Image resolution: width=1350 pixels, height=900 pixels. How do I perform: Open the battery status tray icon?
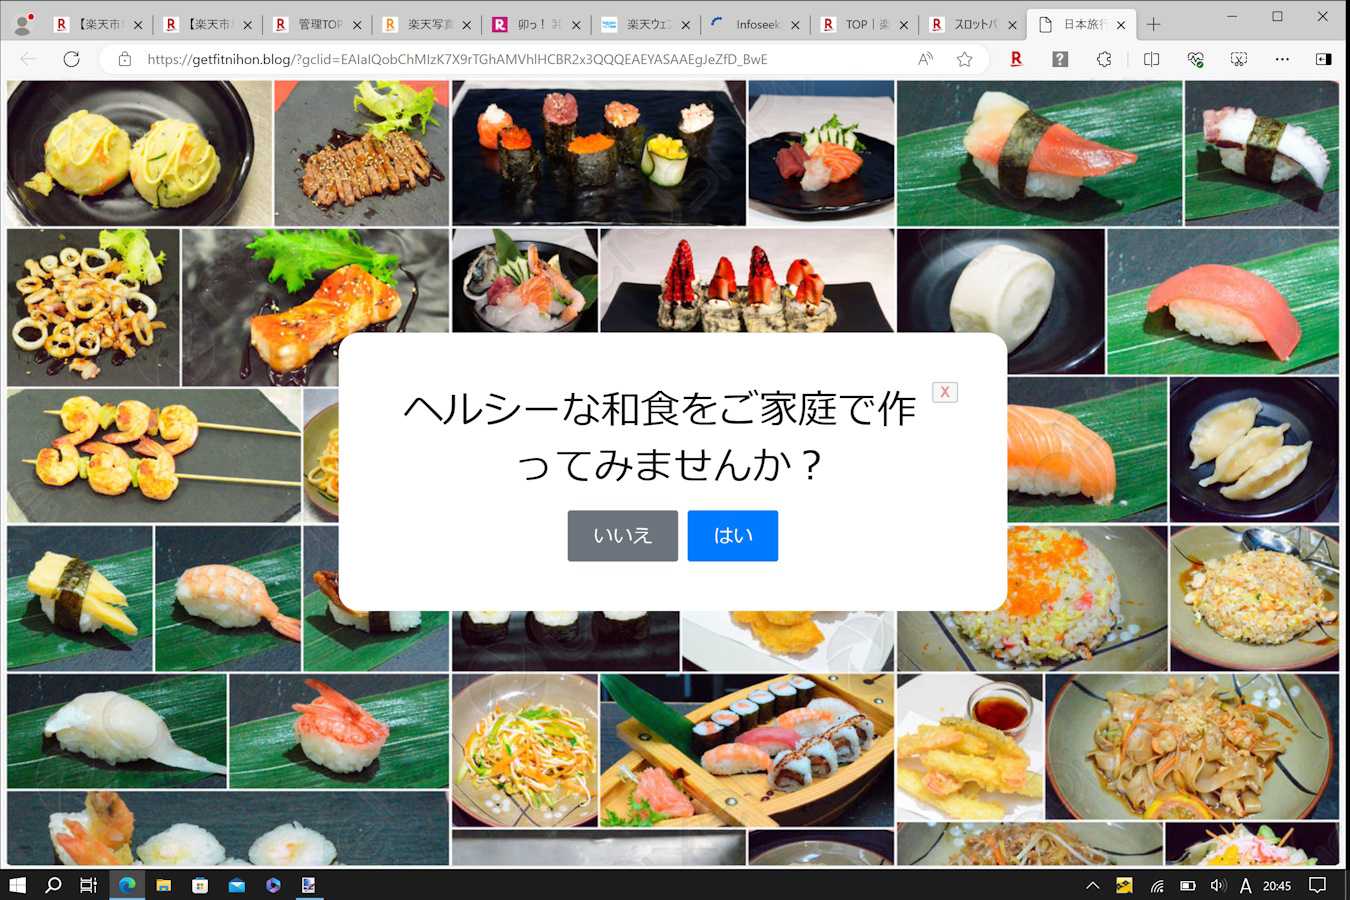pos(1188,885)
